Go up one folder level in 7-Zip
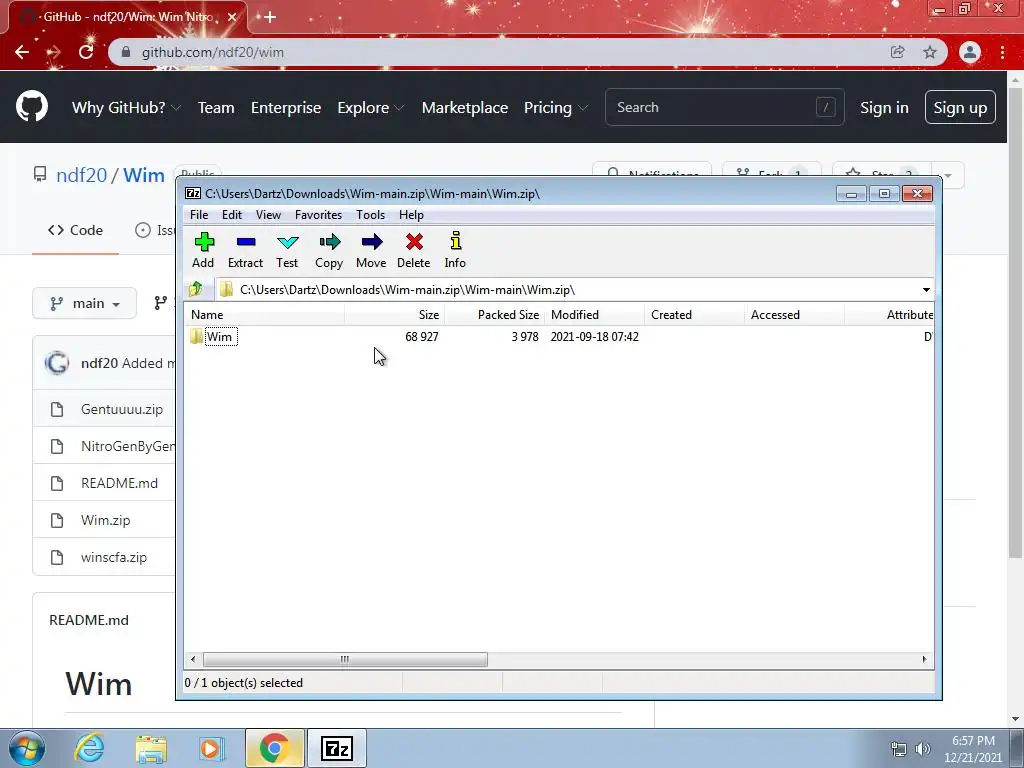Image resolution: width=1024 pixels, height=768 pixels. point(196,289)
